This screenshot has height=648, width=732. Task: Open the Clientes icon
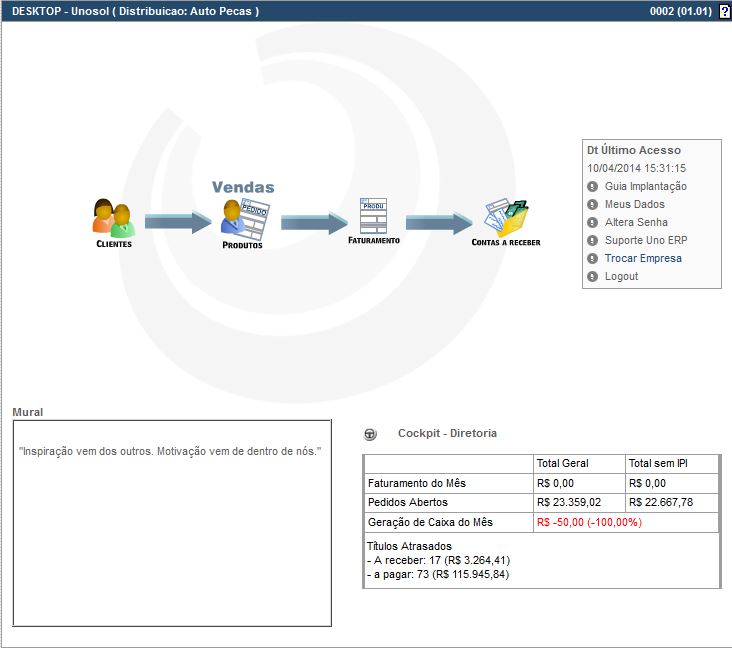(113, 218)
